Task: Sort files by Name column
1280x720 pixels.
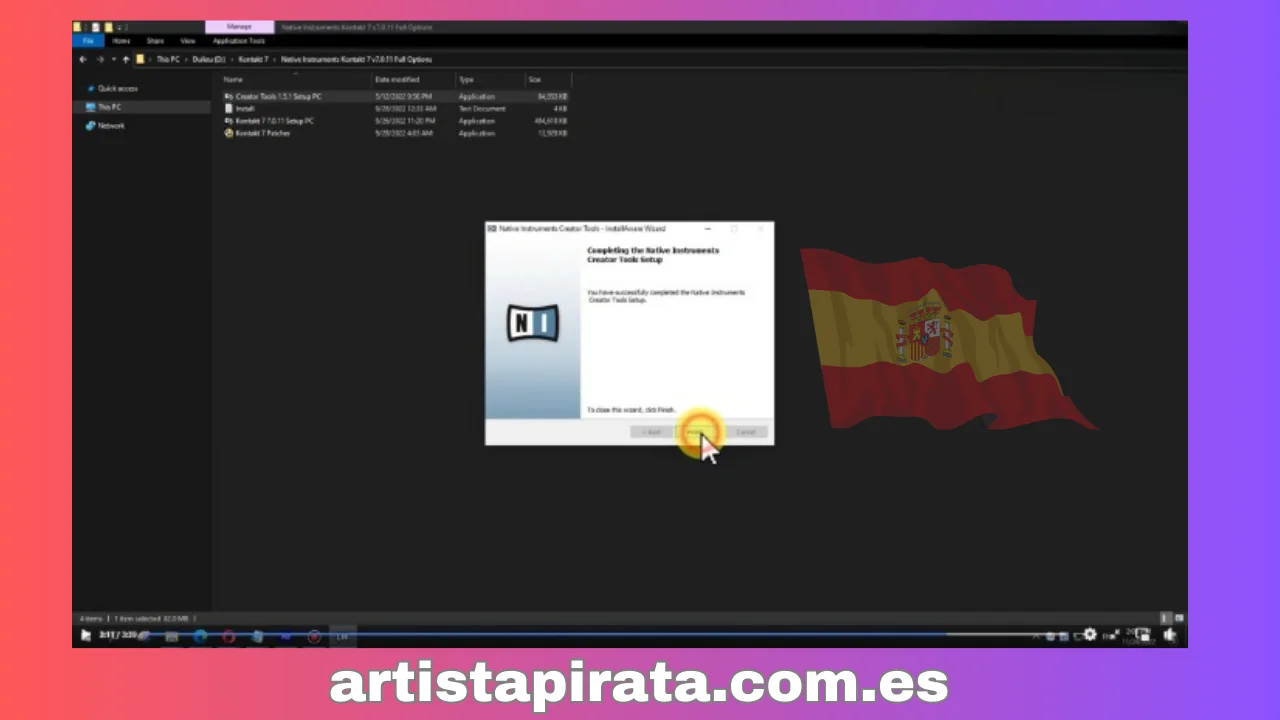Action: (233, 79)
